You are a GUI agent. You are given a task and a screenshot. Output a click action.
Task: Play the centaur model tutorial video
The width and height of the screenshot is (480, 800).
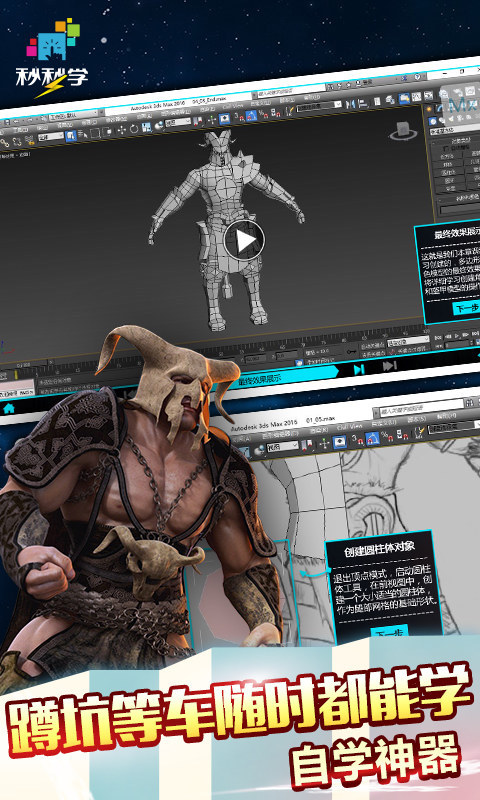point(244,240)
